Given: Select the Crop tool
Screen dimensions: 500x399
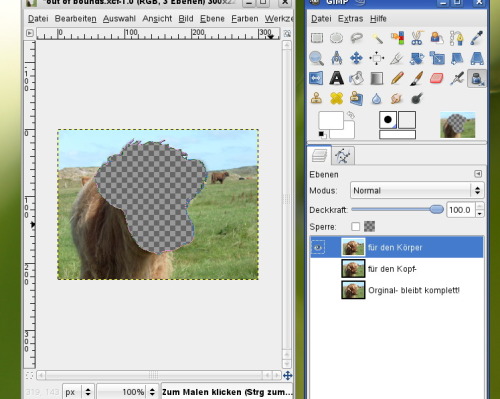Looking at the screenshot, I should (397, 58).
